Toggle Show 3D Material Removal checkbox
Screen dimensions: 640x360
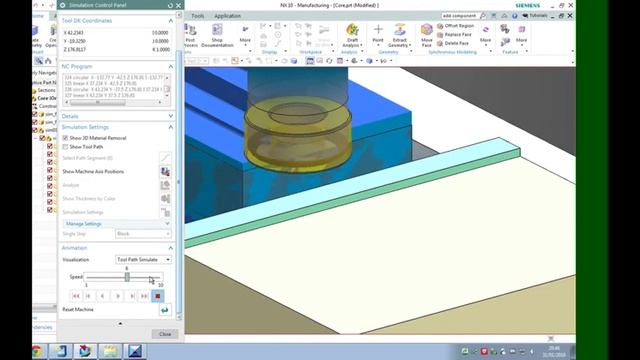coord(65,138)
